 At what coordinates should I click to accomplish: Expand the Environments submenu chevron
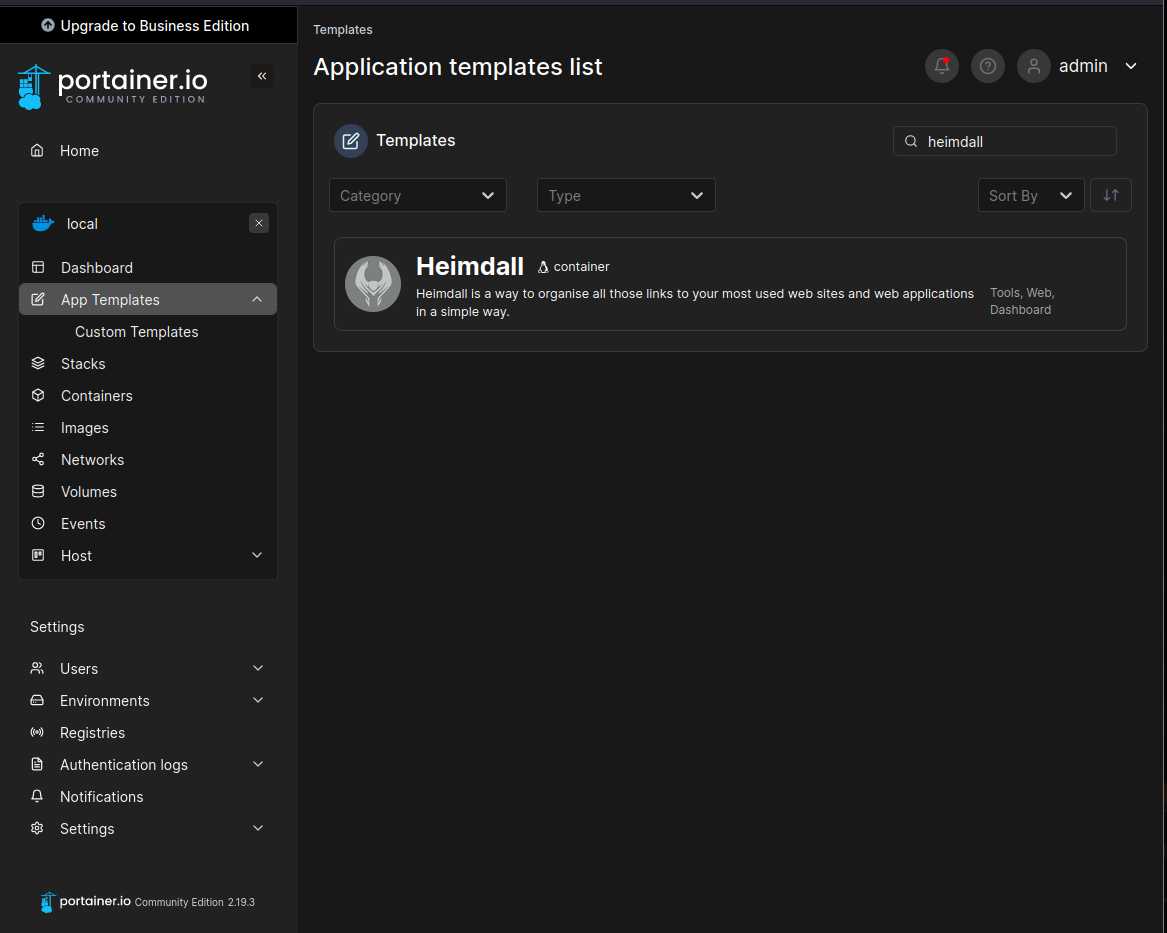(x=258, y=700)
